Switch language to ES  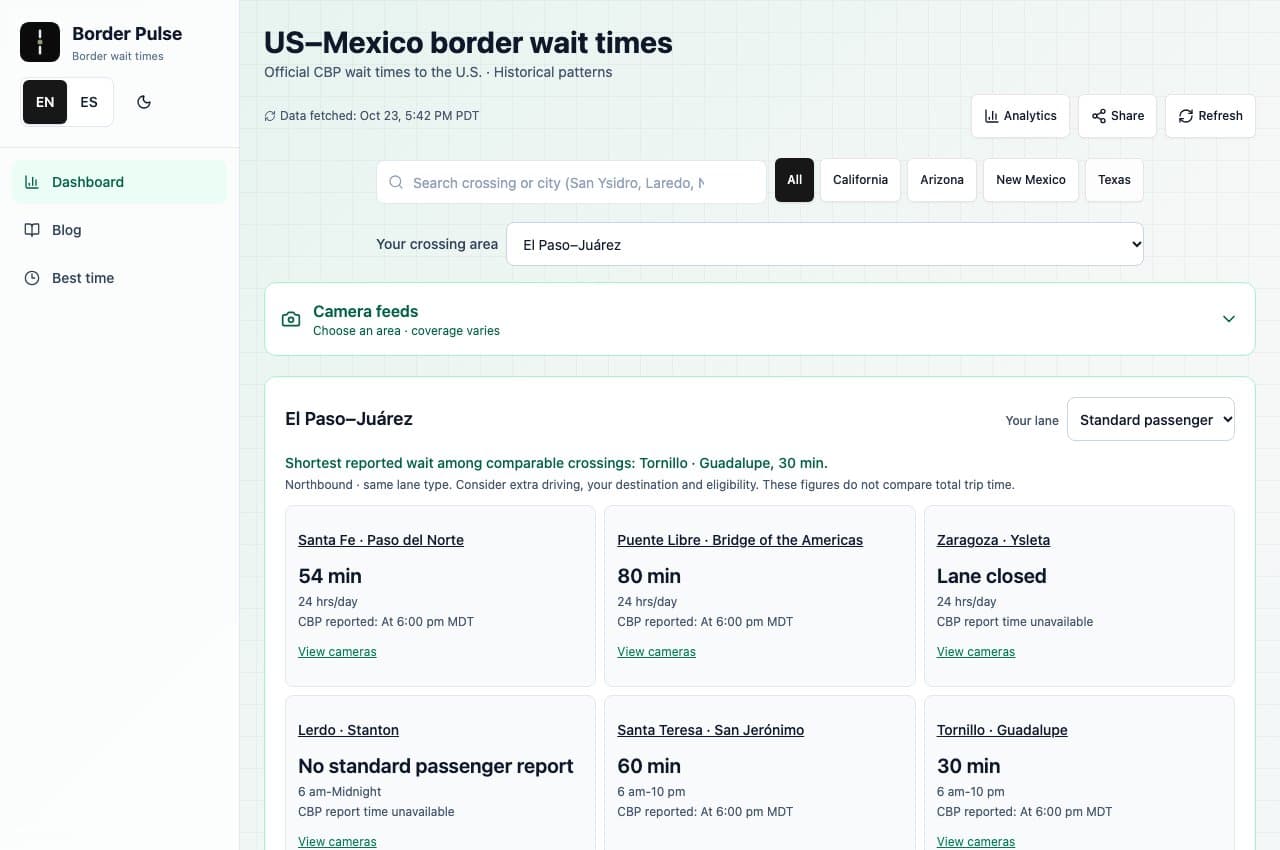pos(89,102)
